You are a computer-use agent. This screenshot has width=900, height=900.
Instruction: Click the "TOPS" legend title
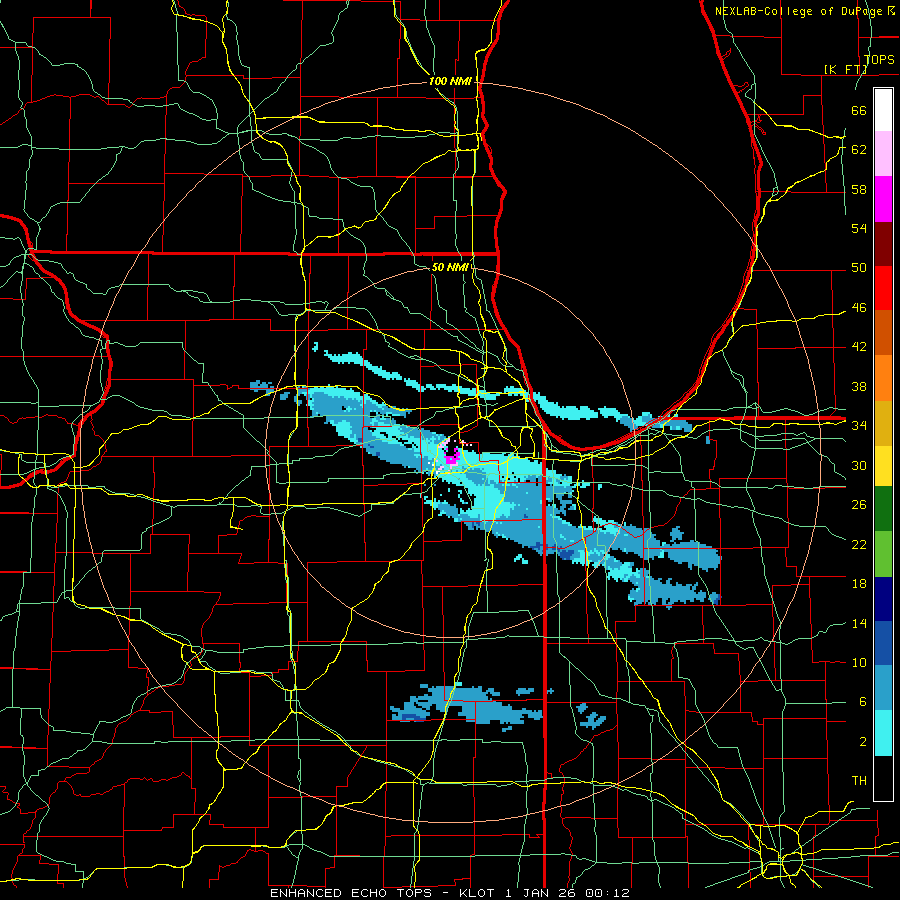tap(879, 59)
